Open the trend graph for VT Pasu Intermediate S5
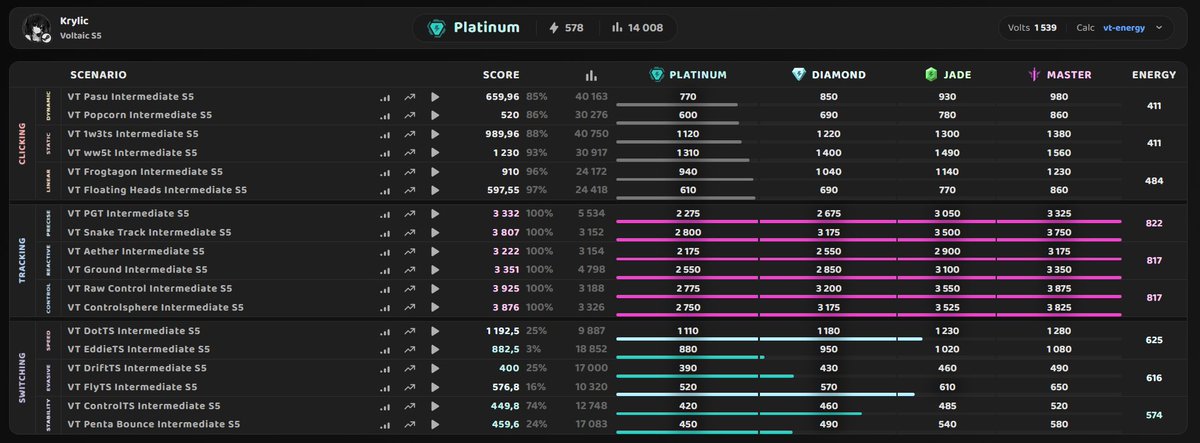 (x=410, y=97)
